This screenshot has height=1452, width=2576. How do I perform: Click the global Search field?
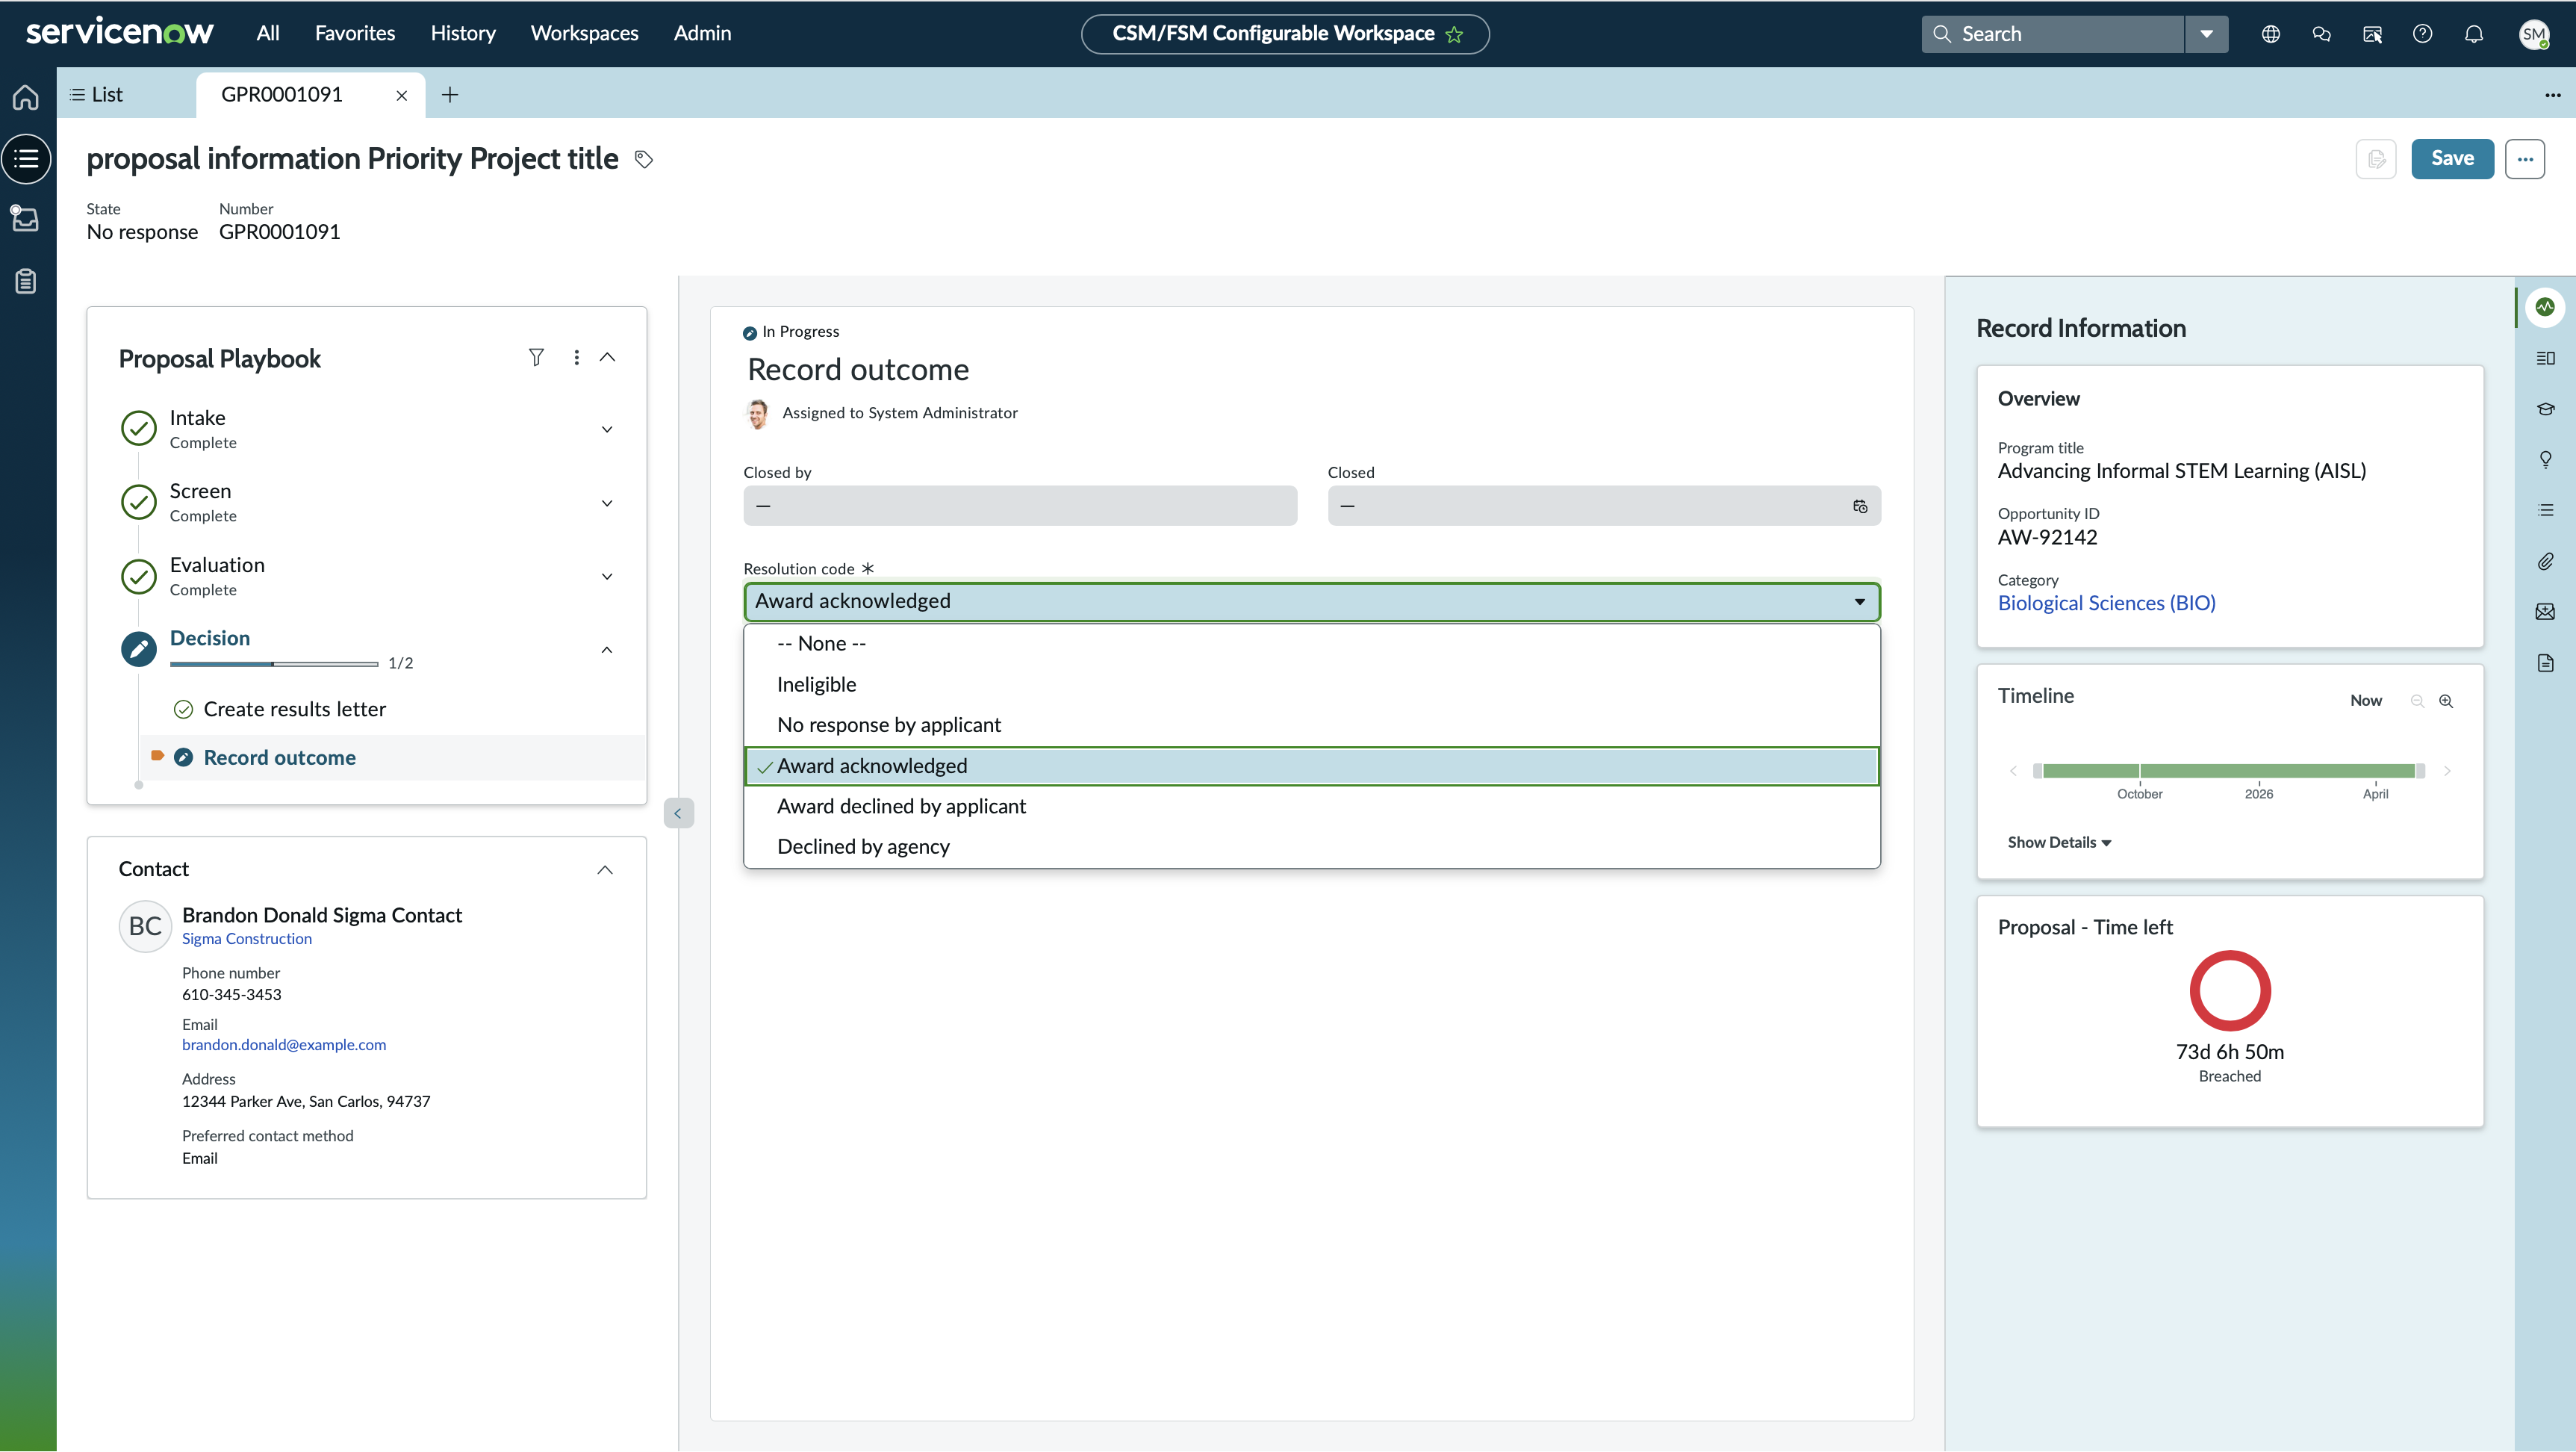2052,34
